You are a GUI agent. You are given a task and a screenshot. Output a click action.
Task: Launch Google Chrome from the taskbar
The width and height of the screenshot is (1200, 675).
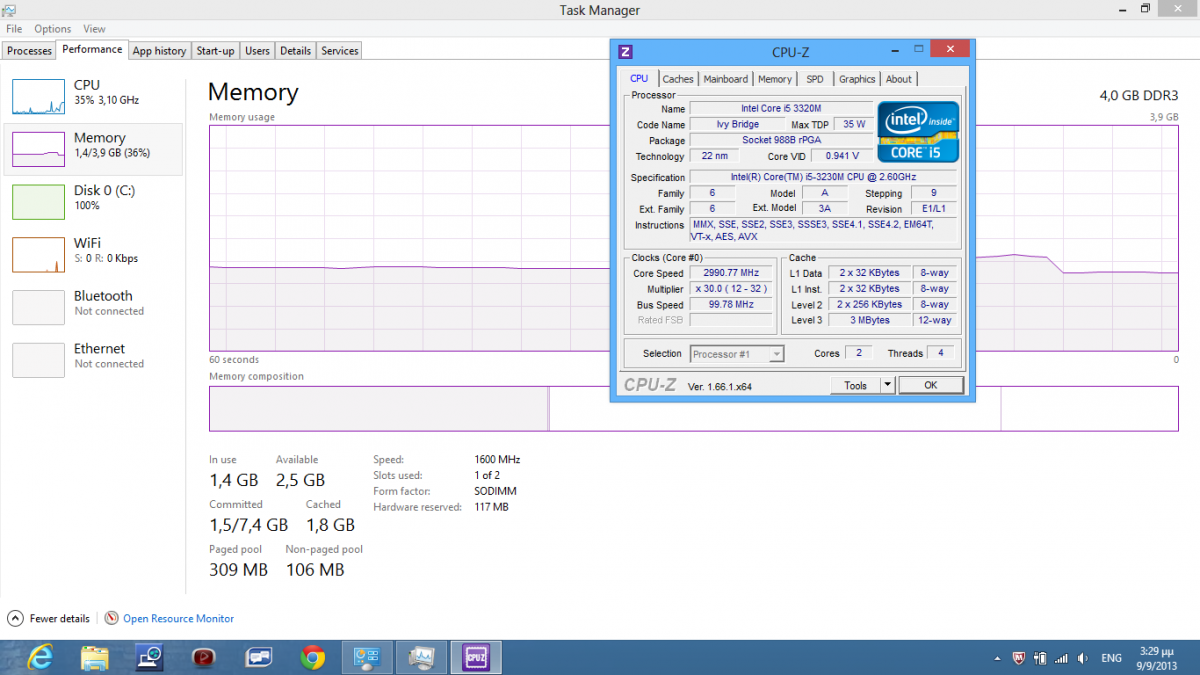[313, 657]
